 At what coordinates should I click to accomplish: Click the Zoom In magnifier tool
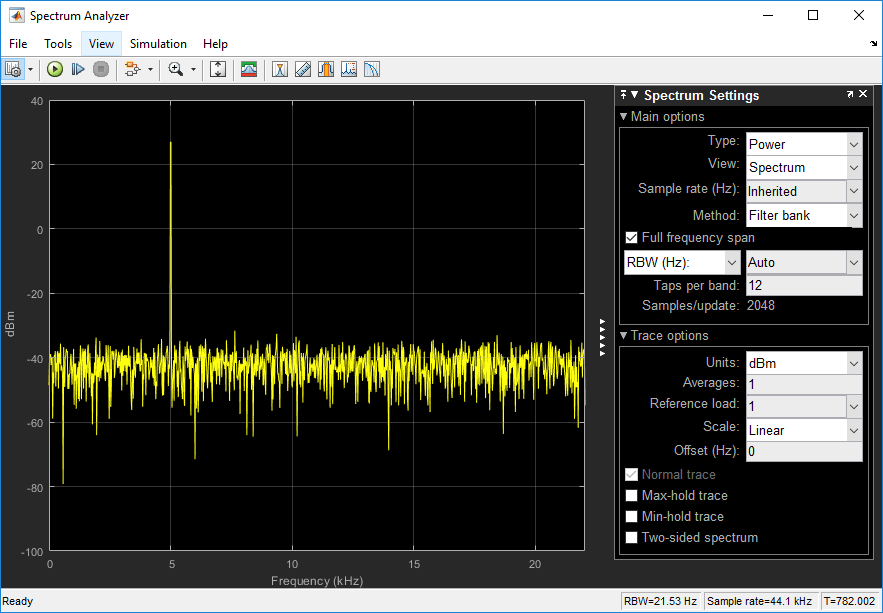(176, 69)
